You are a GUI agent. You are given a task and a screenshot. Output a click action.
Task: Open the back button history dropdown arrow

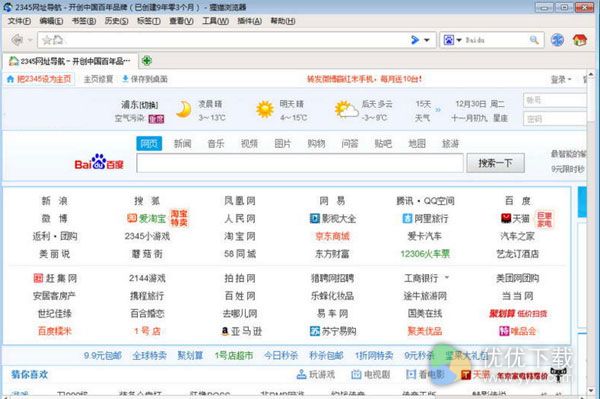[29, 40]
